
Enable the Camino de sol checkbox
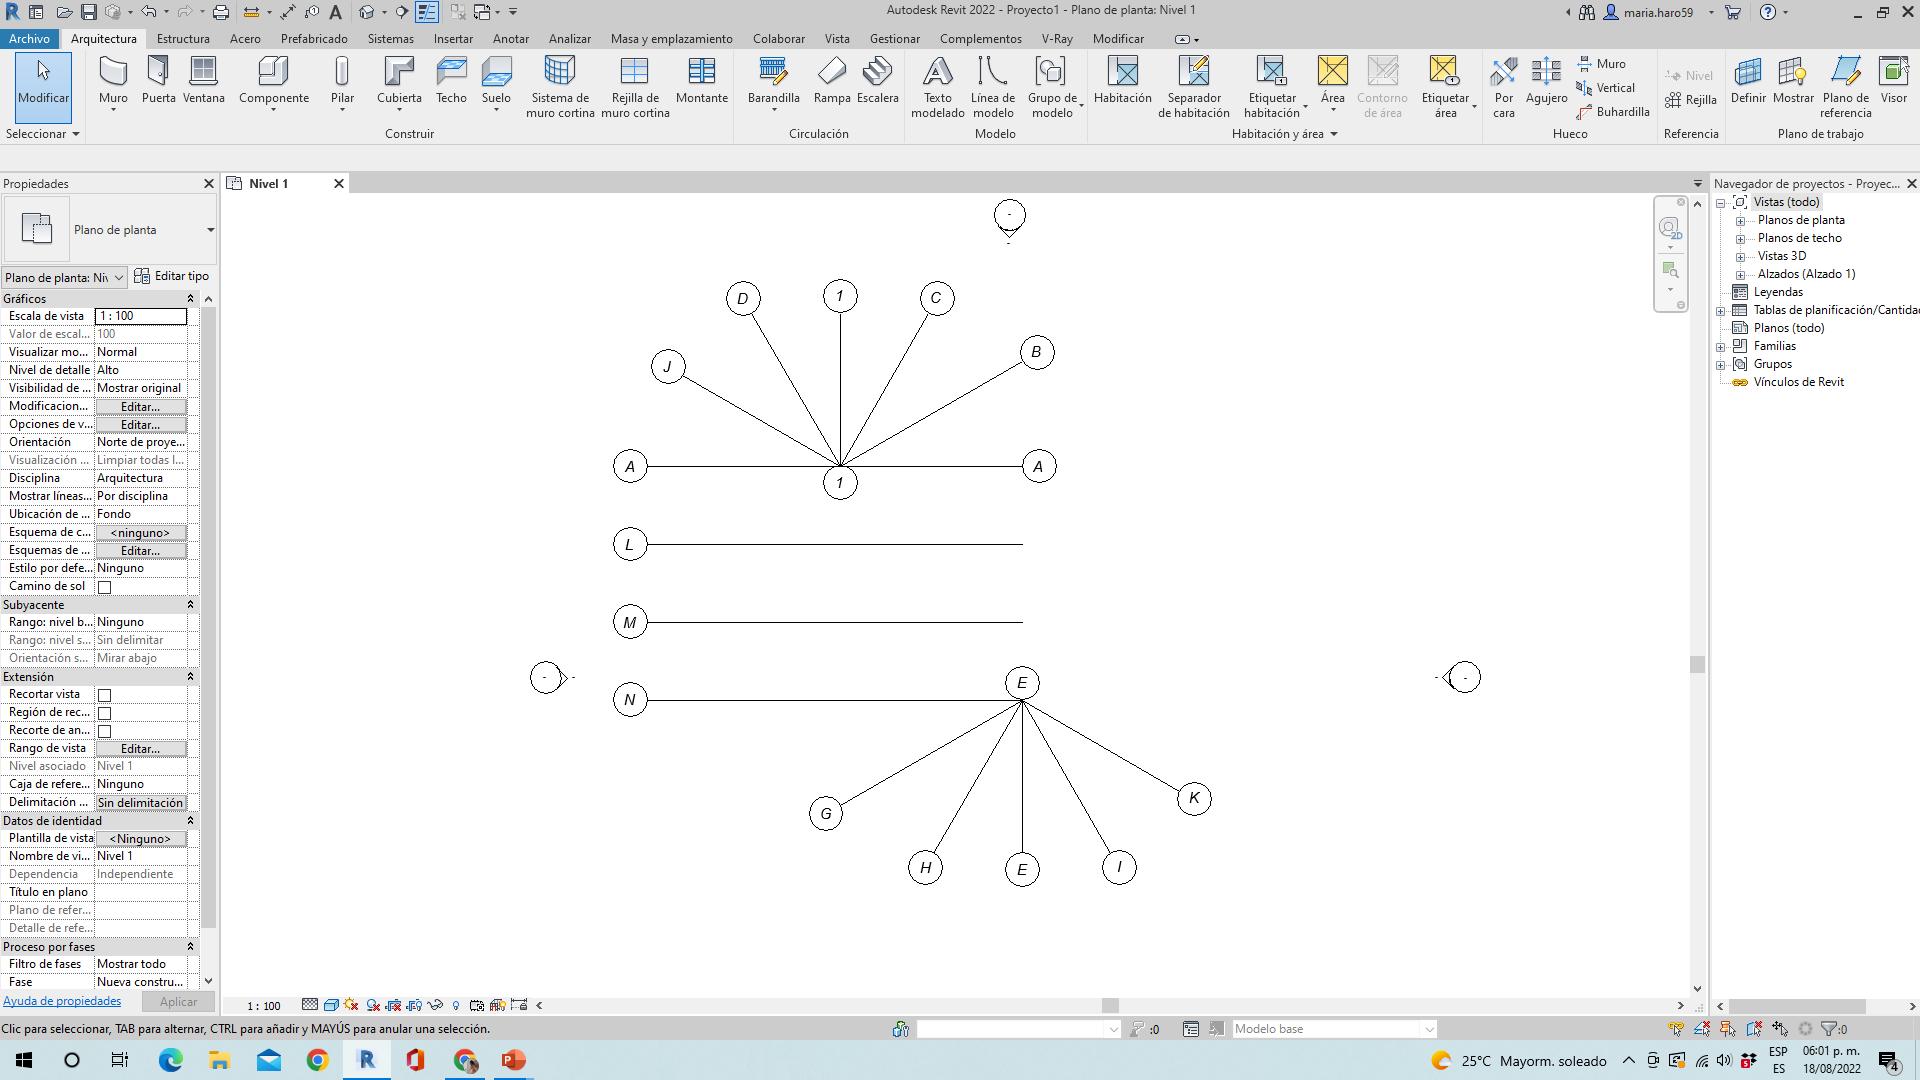[104, 587]
